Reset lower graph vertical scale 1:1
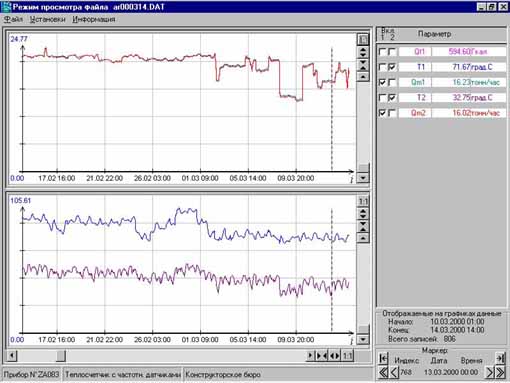Image resolution: width=510 pixels, height=383 pixels. (x=363, y=201)
